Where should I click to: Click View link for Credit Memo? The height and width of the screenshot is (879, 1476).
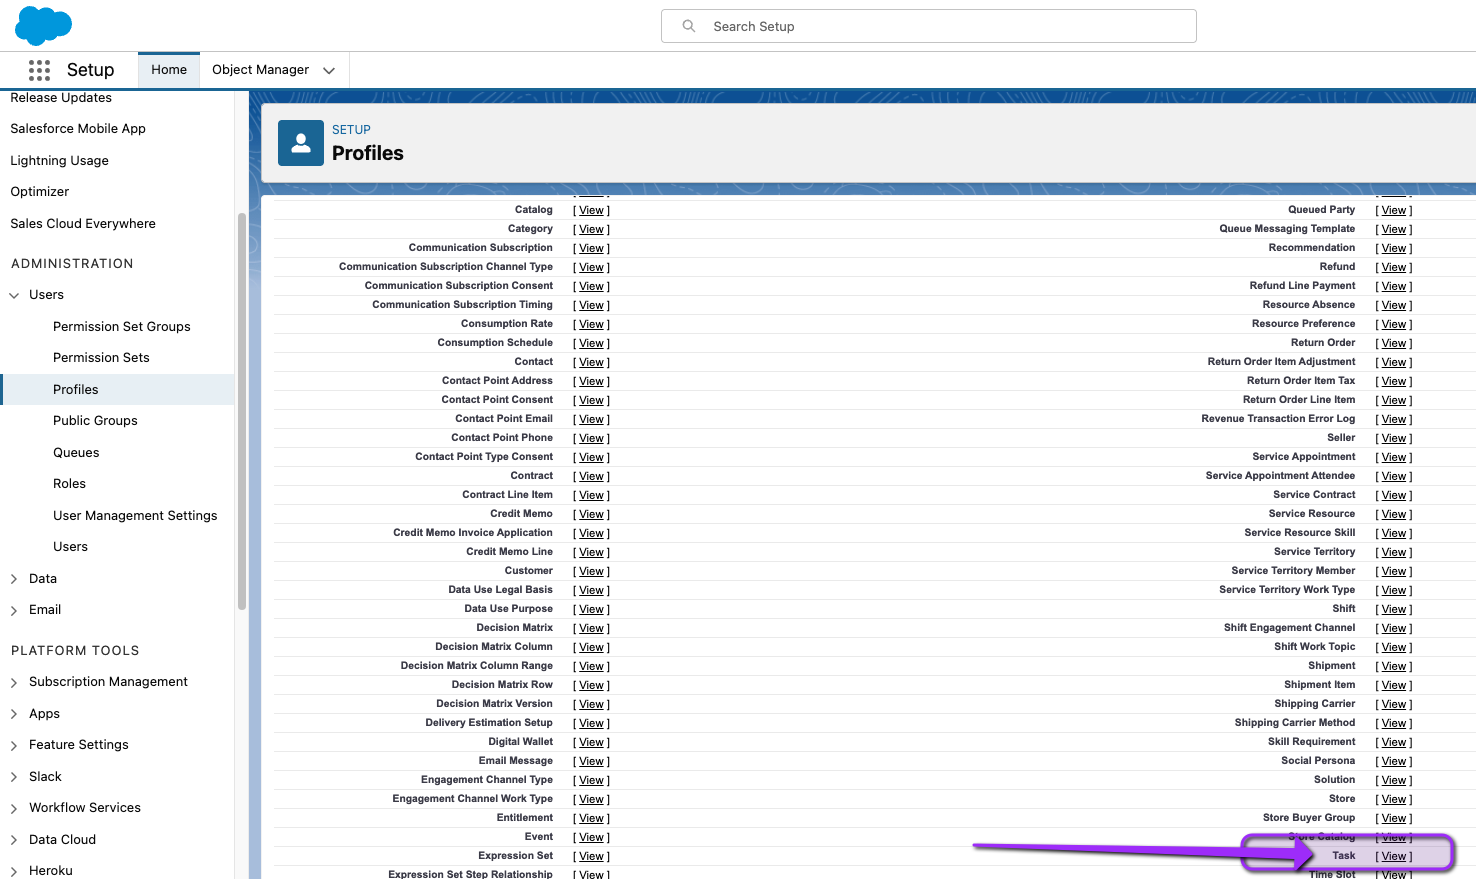pos(591,514)
